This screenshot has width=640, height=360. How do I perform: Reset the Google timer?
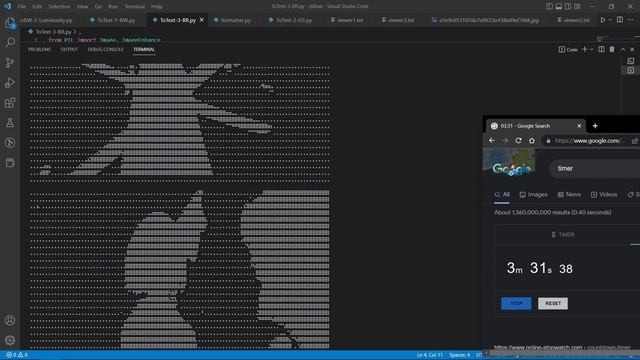pos(553,303)
